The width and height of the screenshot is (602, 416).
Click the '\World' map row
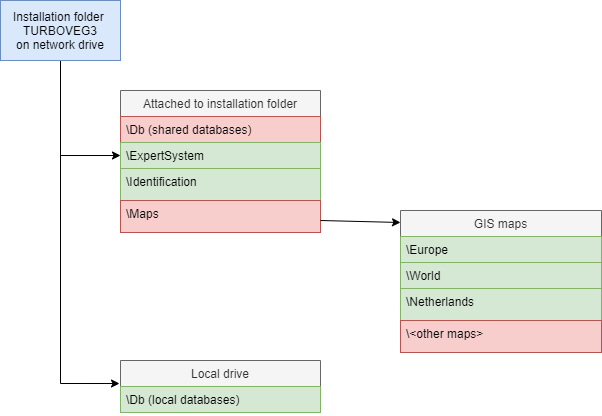500,276
